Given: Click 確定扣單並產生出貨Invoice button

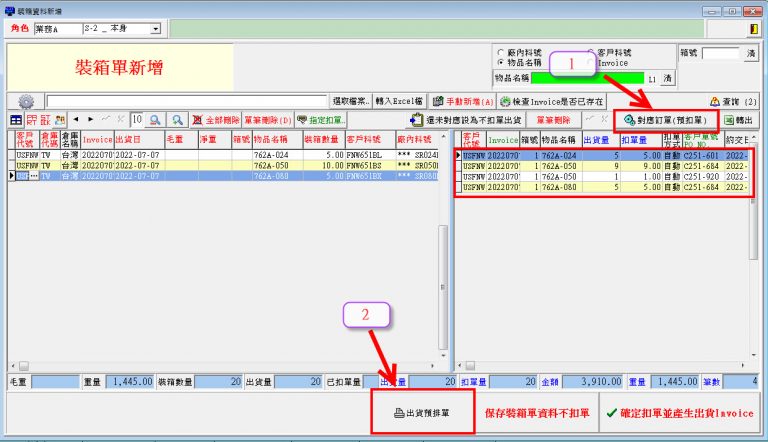Looking at the screenshot, I should (680, 413).
